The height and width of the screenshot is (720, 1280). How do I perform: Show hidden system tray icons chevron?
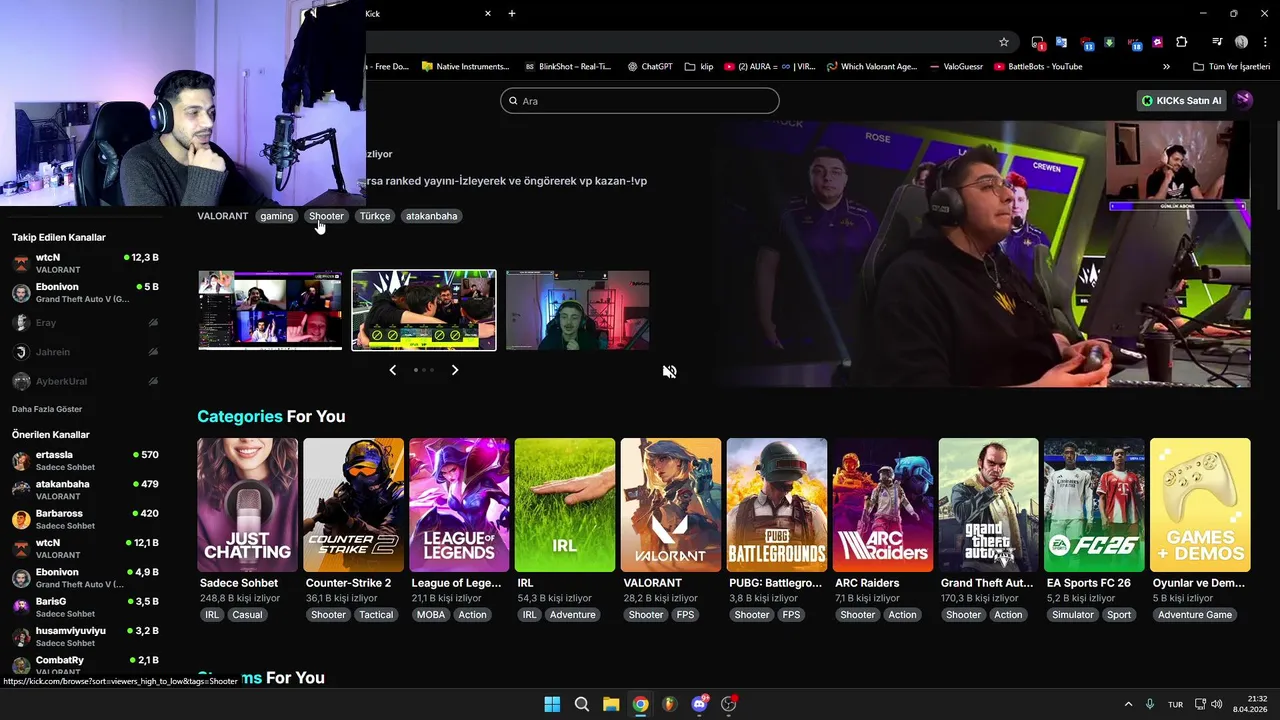tap(1128, 704)
